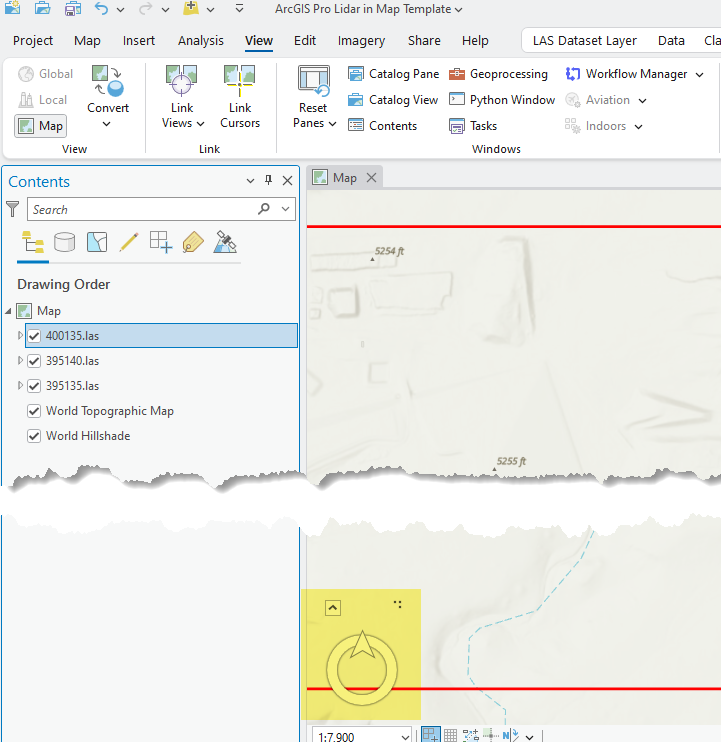Open the Catalog Pane
Image resolution: width=721 pixels, height=742 pixels.
[x=393, y=74]
